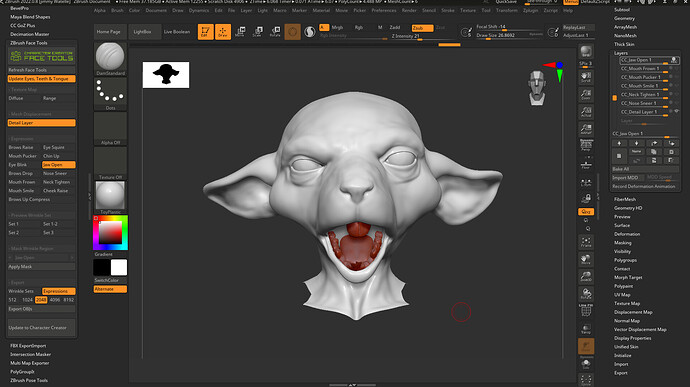Open the Preferences menu
Viewport: 690px width, 387px height.
pos(384,10)
